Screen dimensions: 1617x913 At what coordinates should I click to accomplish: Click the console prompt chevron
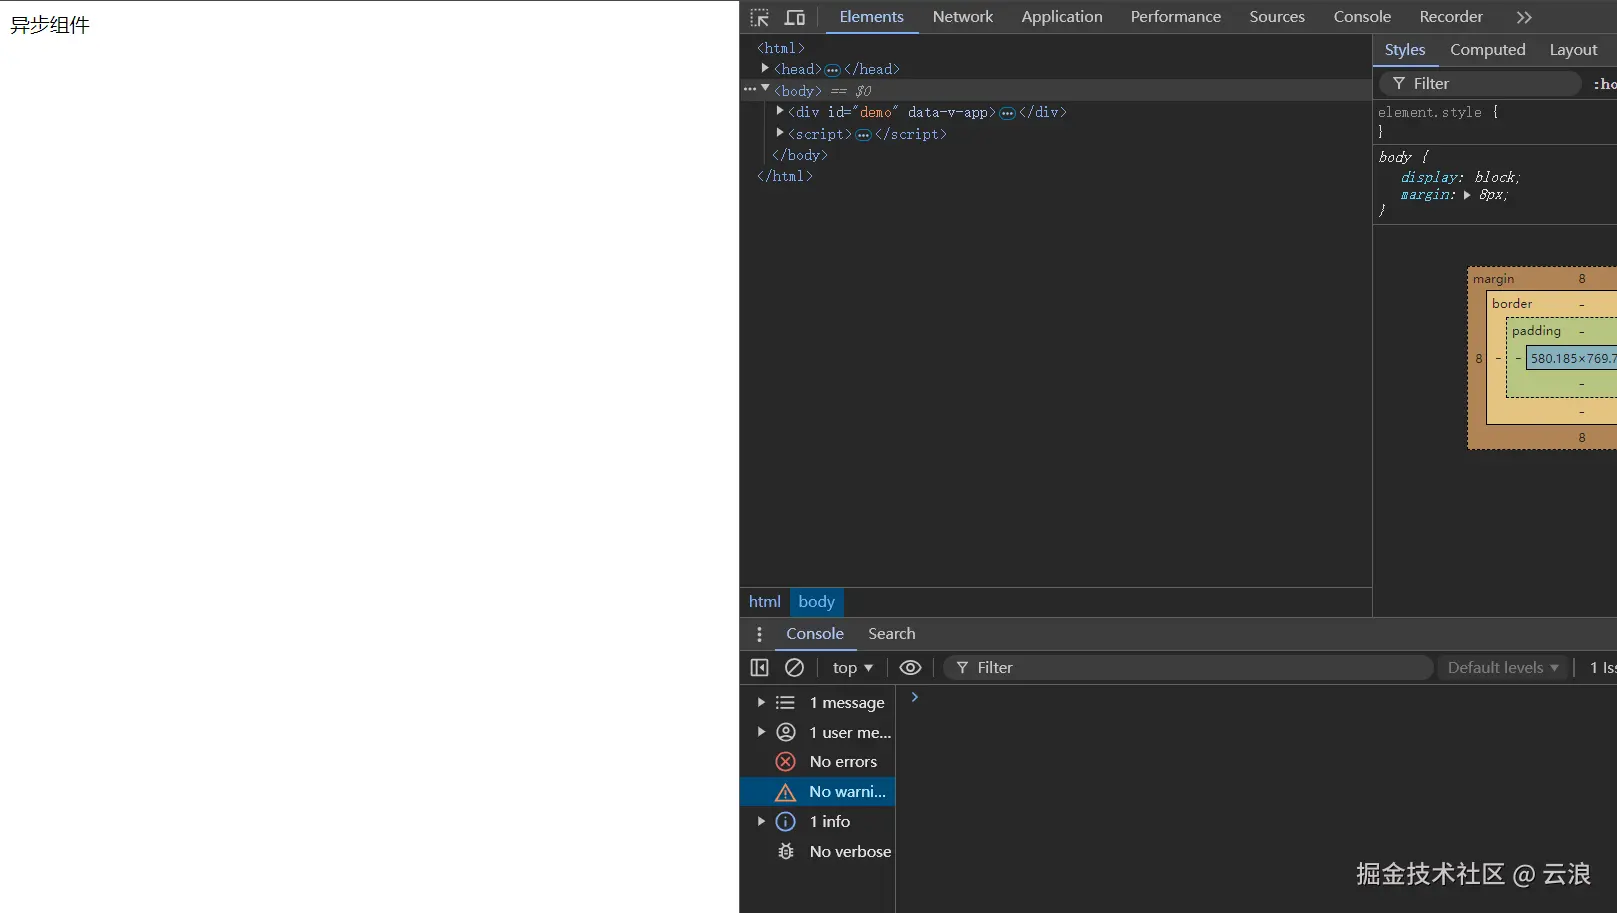pyautogui.click(x=914, y=698)
